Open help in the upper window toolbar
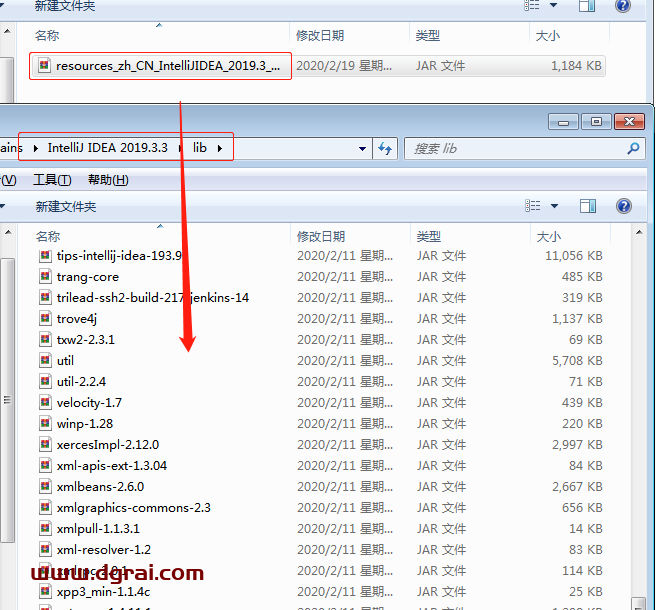659x610 pixels. [x=622, y=6]
